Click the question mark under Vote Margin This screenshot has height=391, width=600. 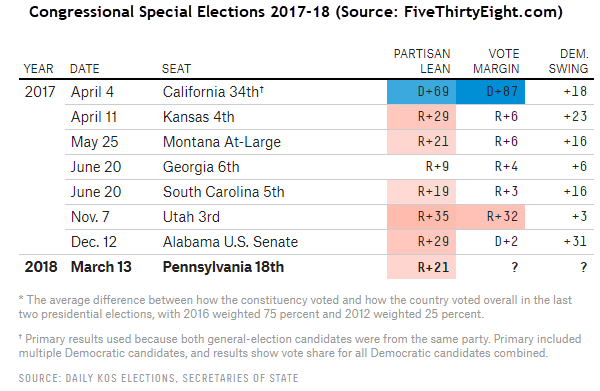(x=515, y=267)
